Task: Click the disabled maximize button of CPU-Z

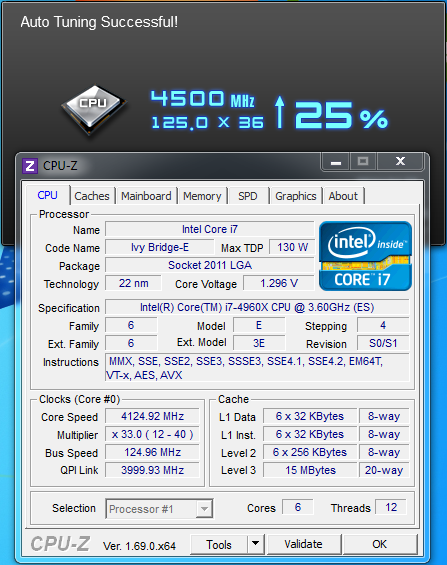Action: [x=363, y=162]
